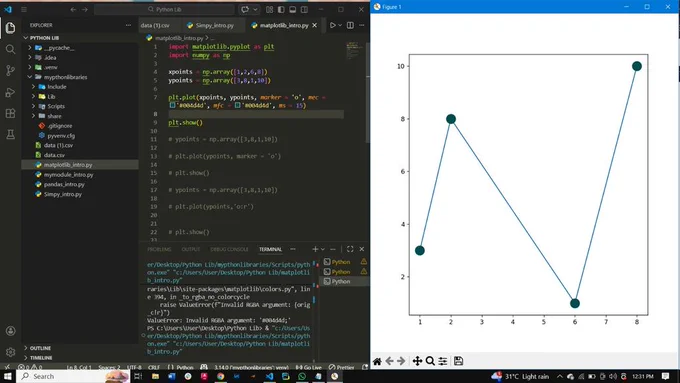Open Run and Debug view
This screenshot has height=383, width=680.
[x=10, y=92]
